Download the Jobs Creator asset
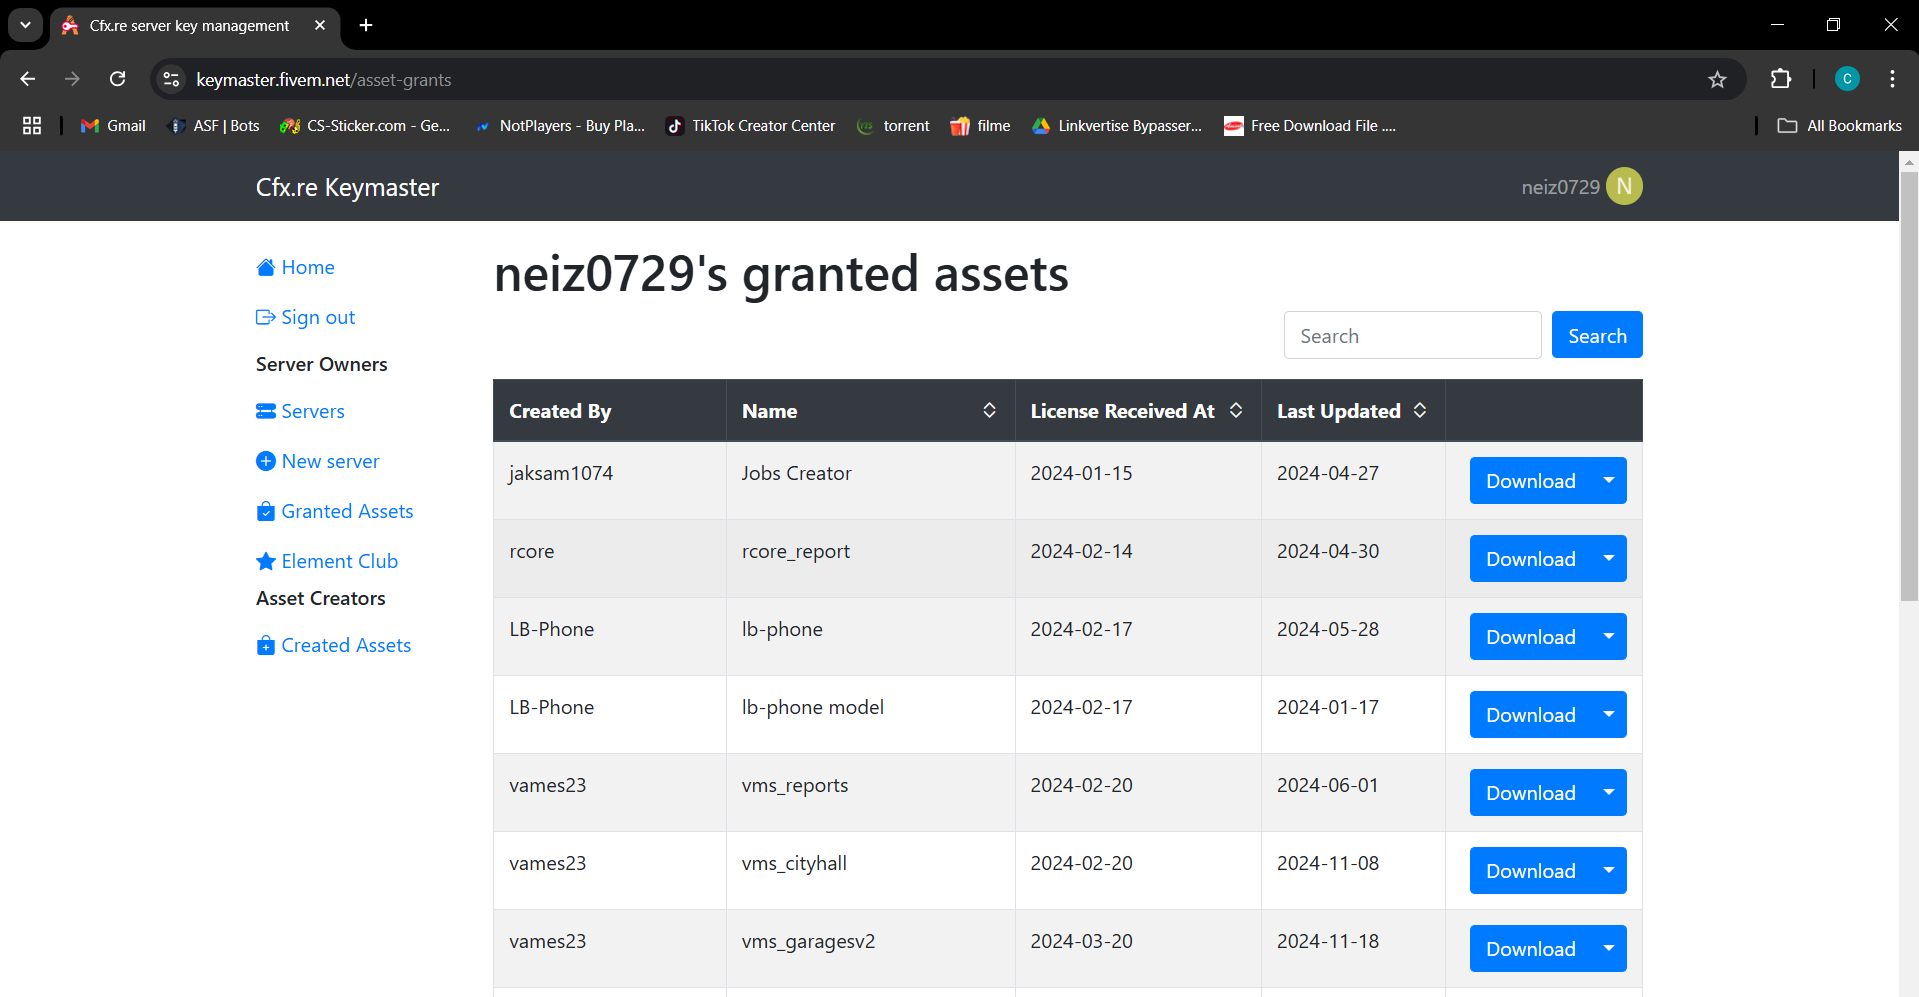Screen dimensions: 1919x997 point(1531,481)
